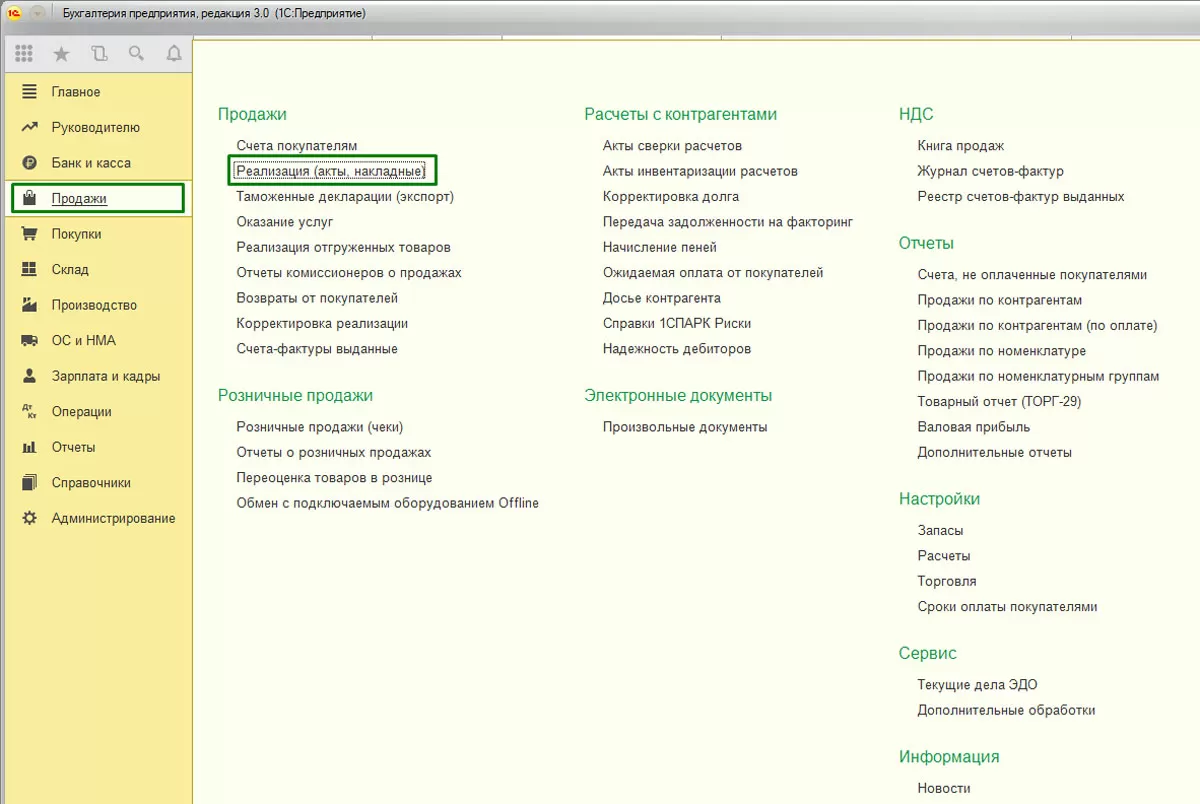Viewport: 1200px width, 804px height.
Task: Click the Производство factory icon
Action: pos(30,305)
